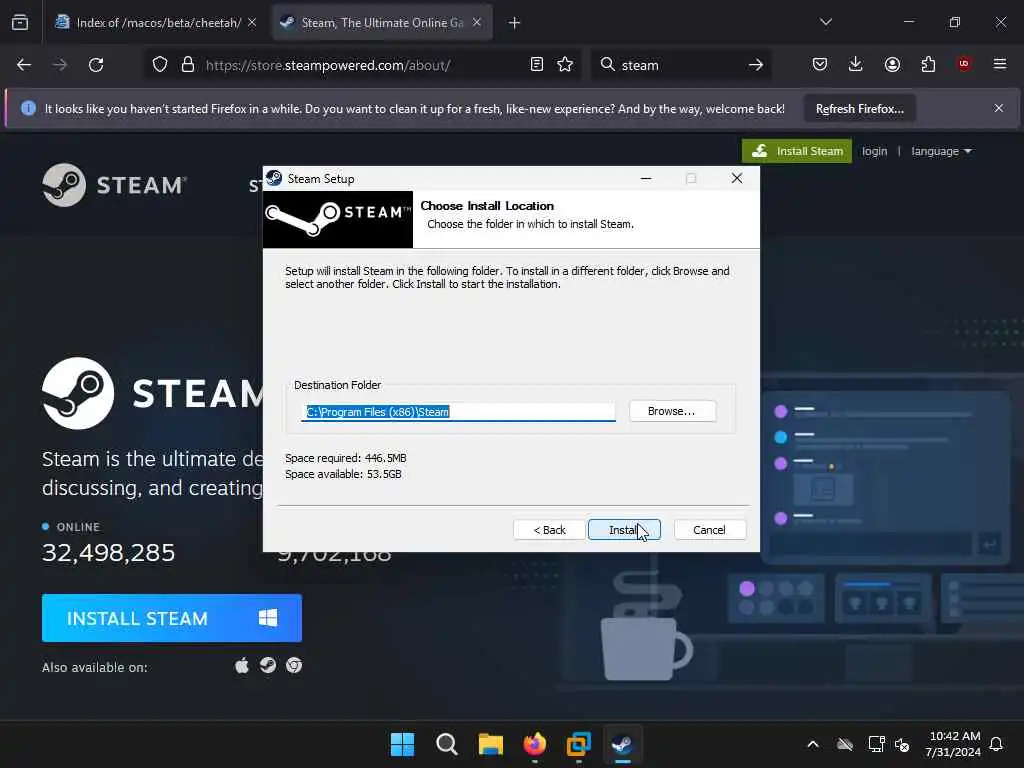This screenshot has height=768, width=1024.
Task: Click the tracking protection shield icon
Action: coord(160,65)
